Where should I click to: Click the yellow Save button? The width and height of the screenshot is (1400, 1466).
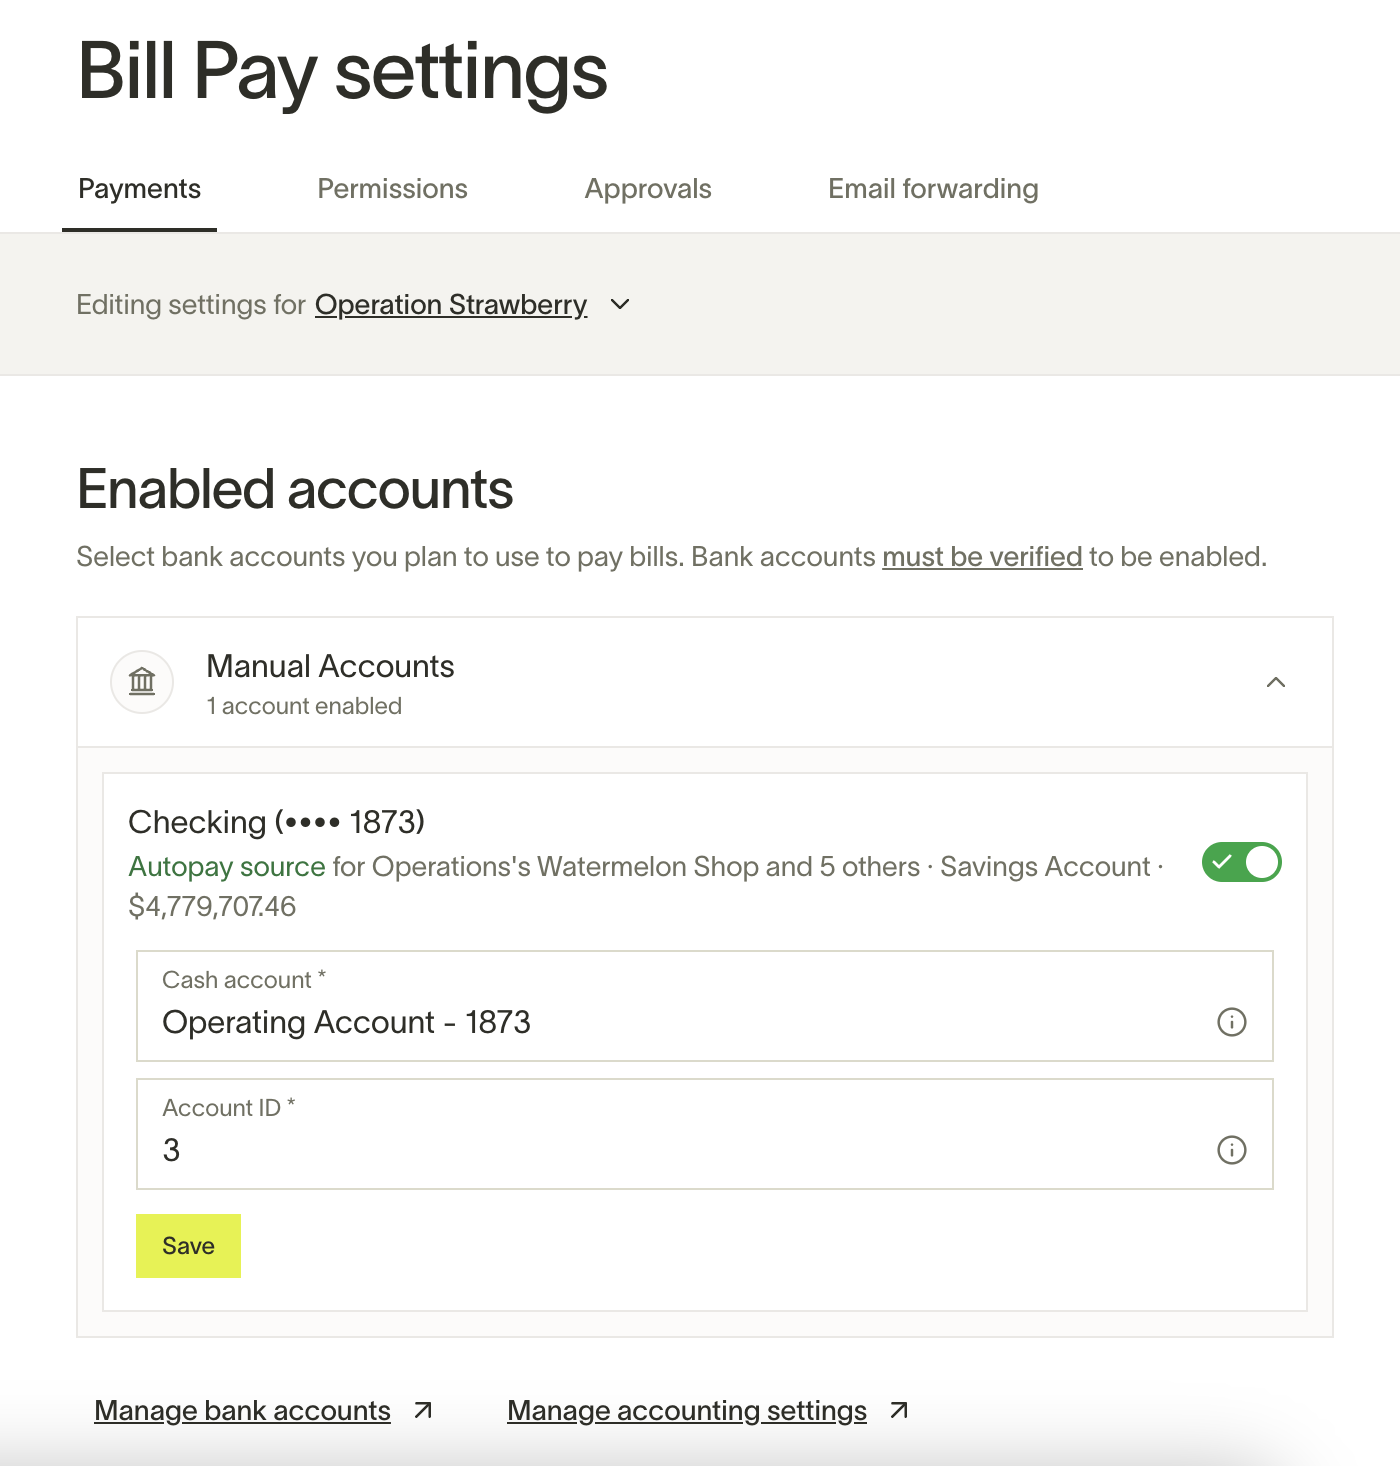pyautogui.click(x=188, y=1246)
